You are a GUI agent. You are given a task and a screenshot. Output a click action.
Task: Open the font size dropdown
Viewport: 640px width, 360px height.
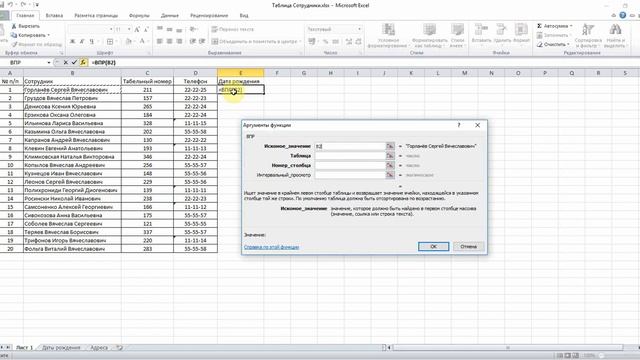129,29
